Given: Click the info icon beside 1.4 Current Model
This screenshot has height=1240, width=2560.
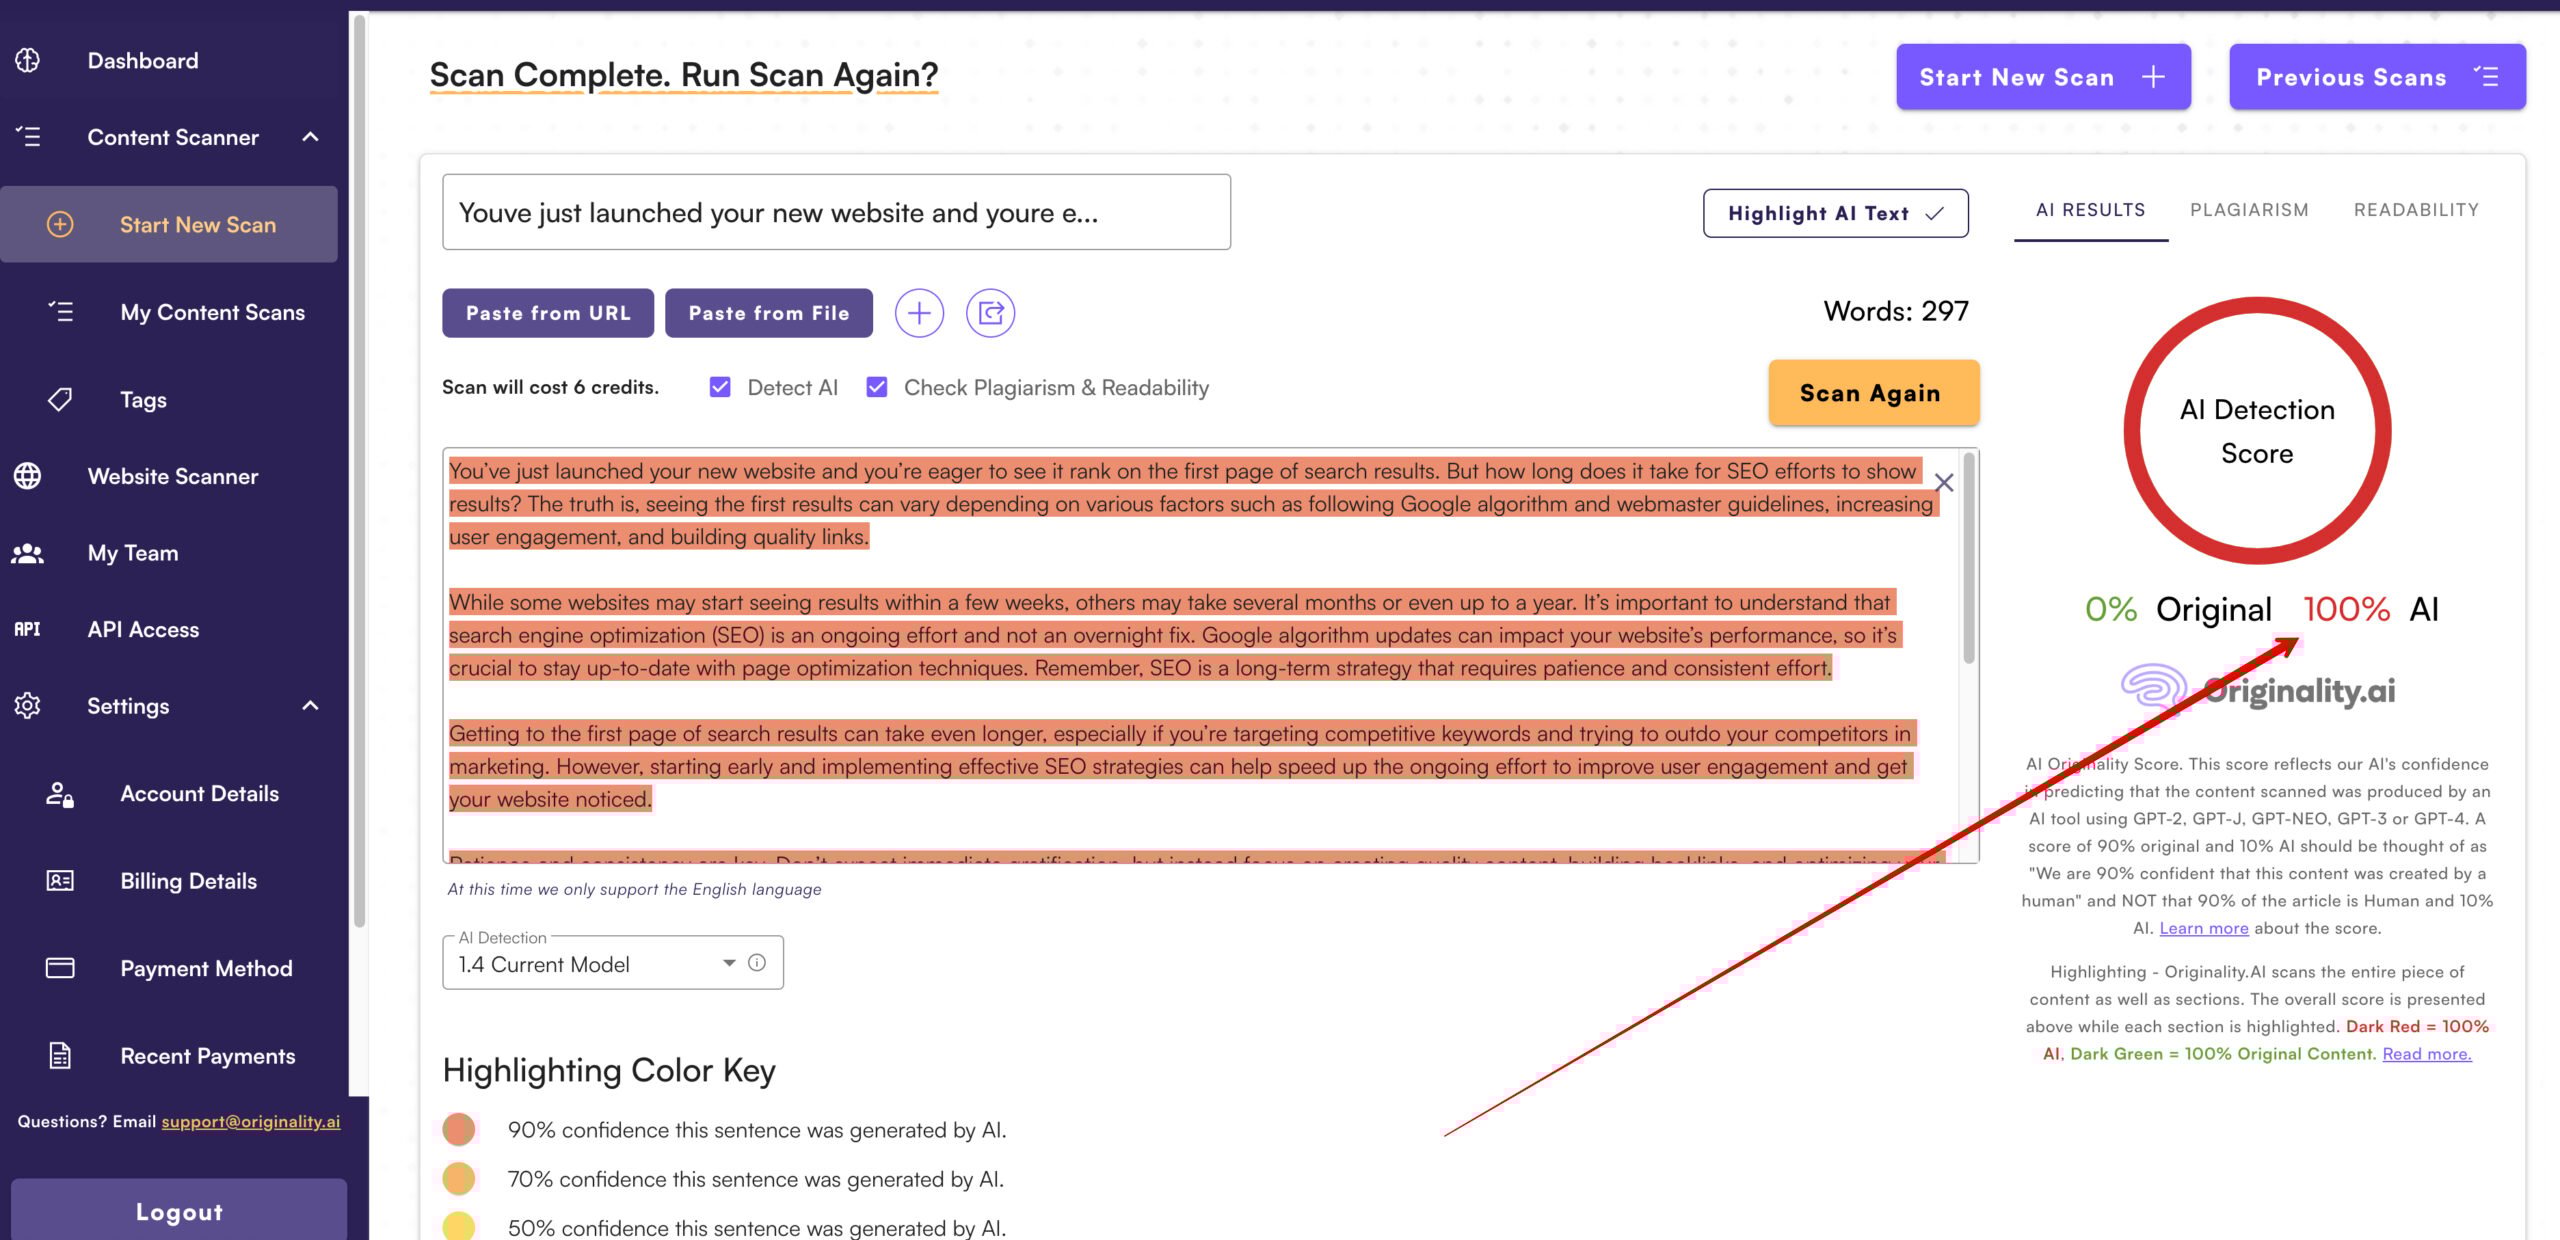Looking at the screenshot, I should (757, 963).
